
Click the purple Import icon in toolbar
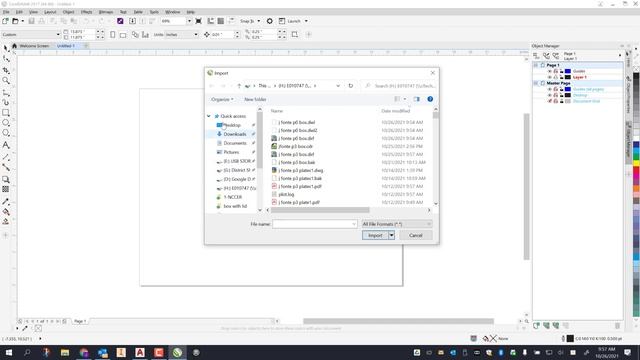[120, 21]
